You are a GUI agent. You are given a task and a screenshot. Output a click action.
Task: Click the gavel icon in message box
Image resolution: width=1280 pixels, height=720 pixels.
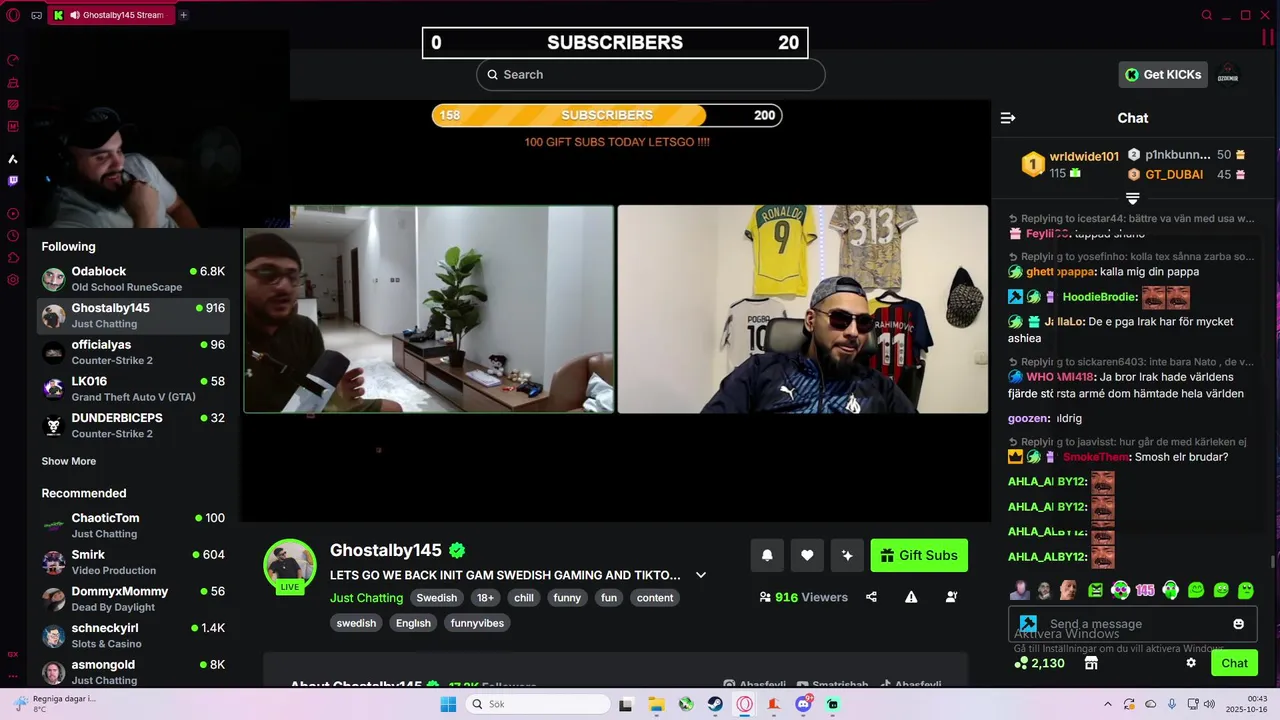(1028, 623)
